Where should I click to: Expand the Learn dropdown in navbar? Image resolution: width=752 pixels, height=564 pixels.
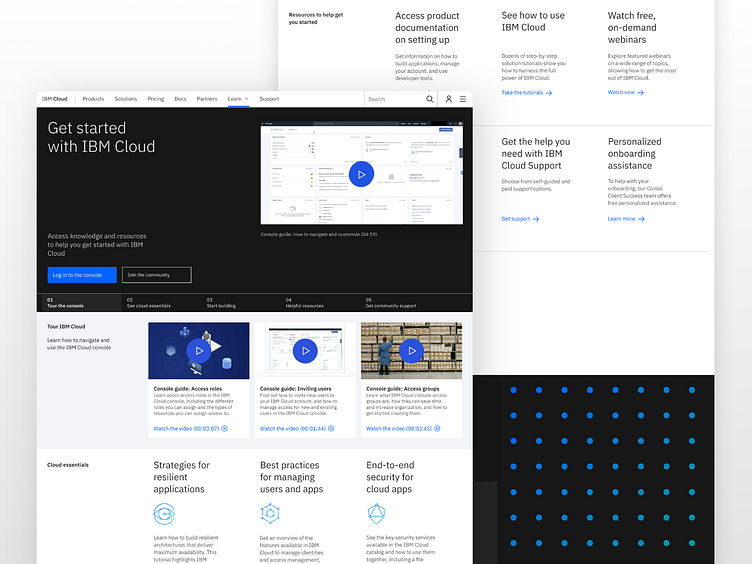(x=238, y=99)
